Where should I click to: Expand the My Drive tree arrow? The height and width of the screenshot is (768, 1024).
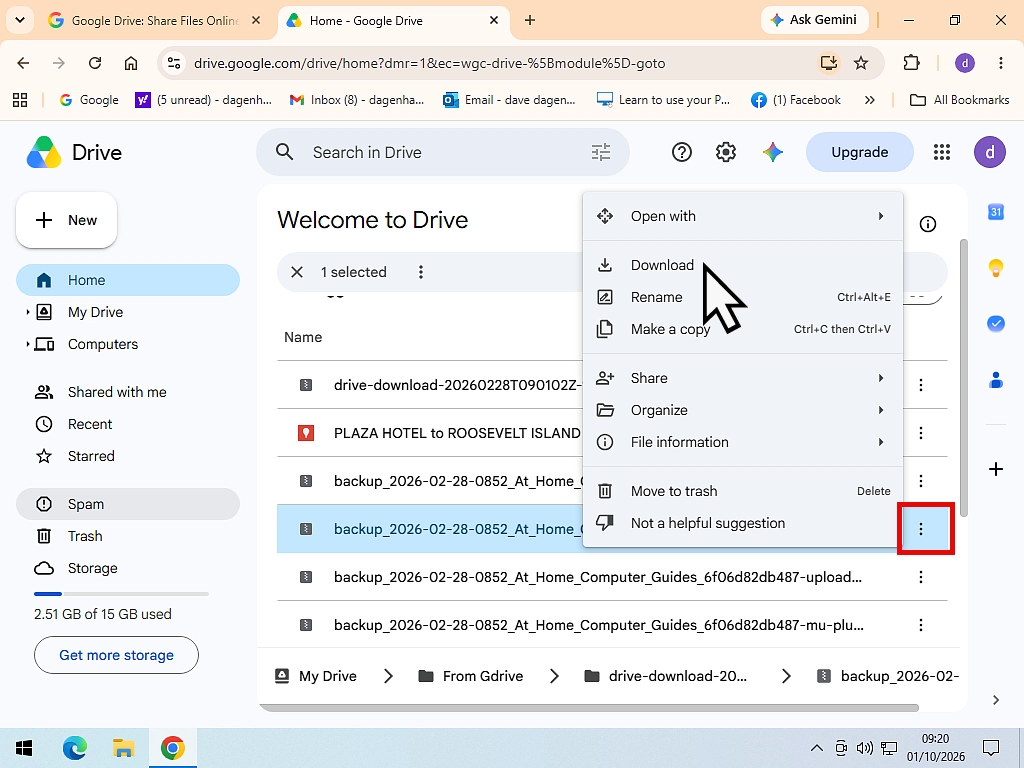(x=27, y=312)
